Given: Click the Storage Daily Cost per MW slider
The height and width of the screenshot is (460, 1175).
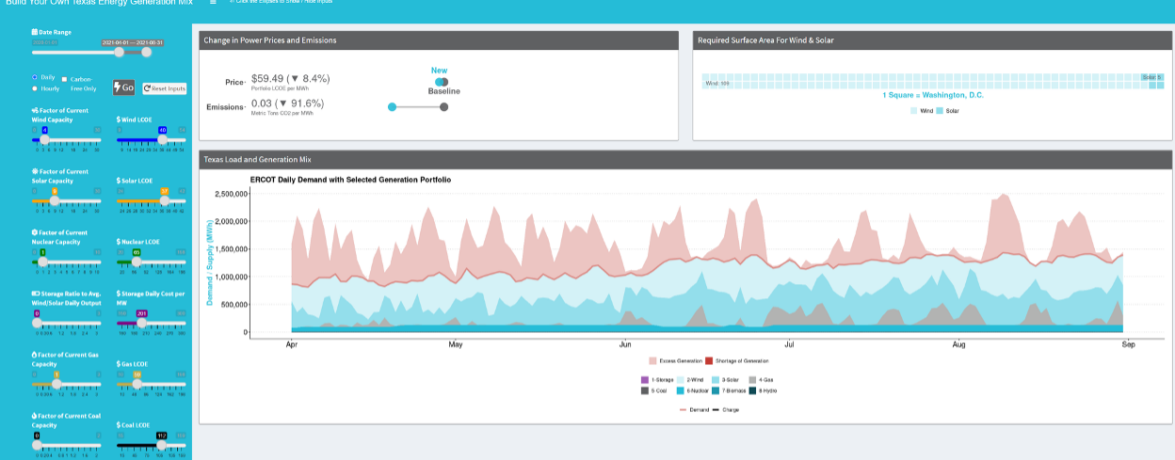Looking at the screenshot, I should click(142, 323).
